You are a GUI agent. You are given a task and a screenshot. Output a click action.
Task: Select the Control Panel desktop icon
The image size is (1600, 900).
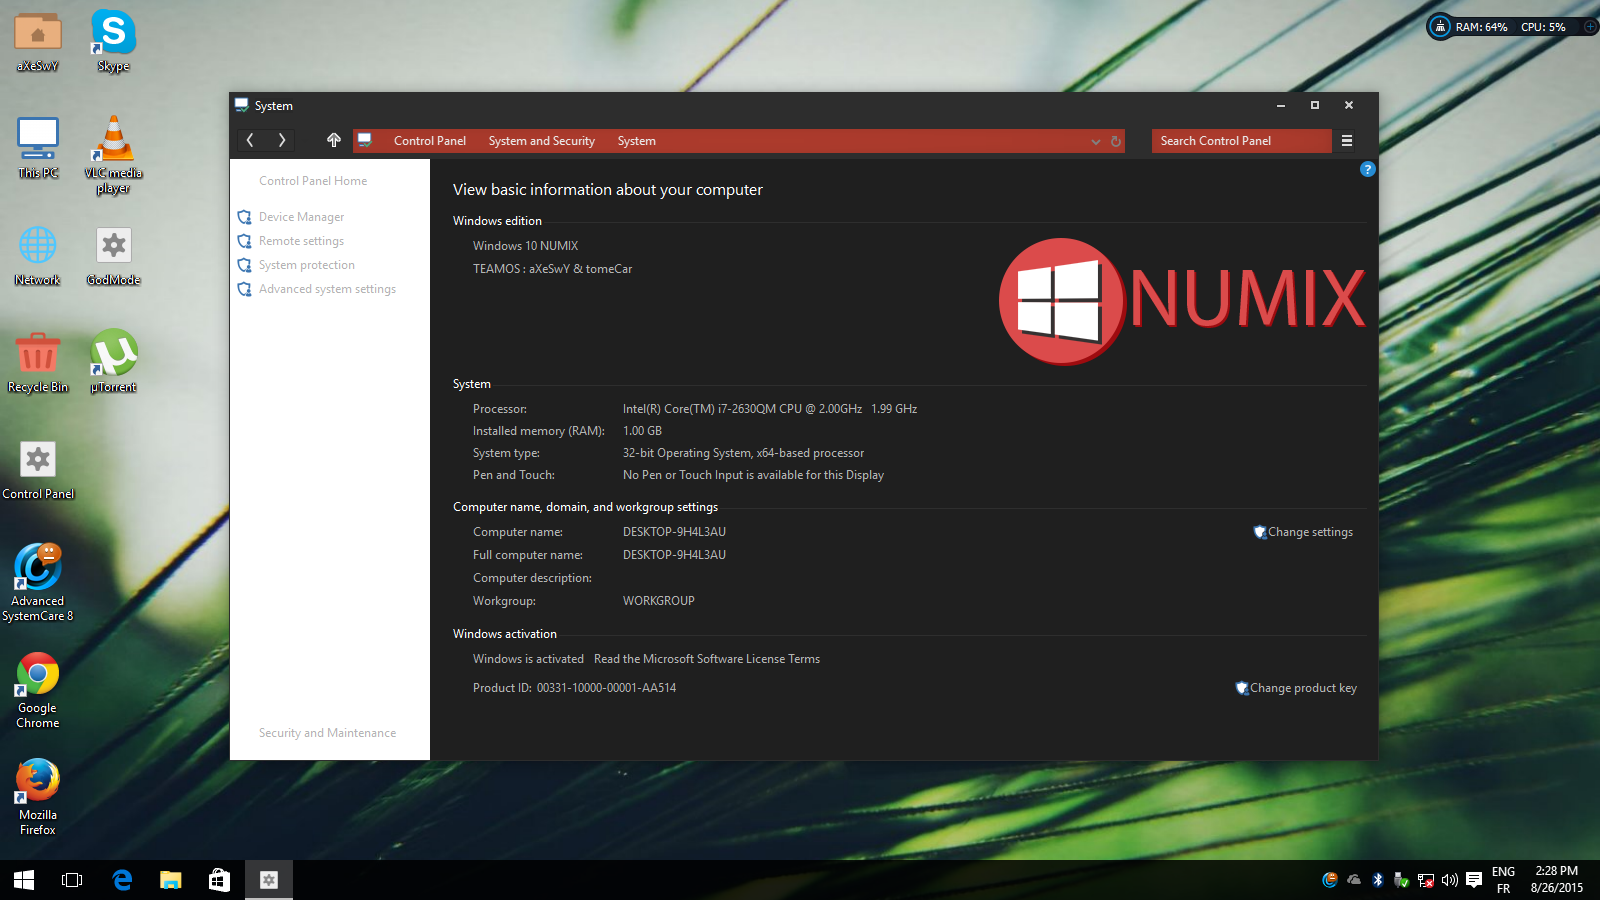click(x=38, y=470)
